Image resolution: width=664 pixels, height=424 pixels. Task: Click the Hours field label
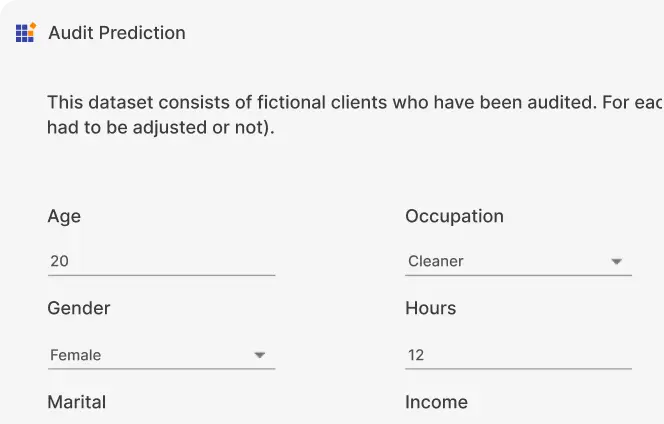(431, 308)
